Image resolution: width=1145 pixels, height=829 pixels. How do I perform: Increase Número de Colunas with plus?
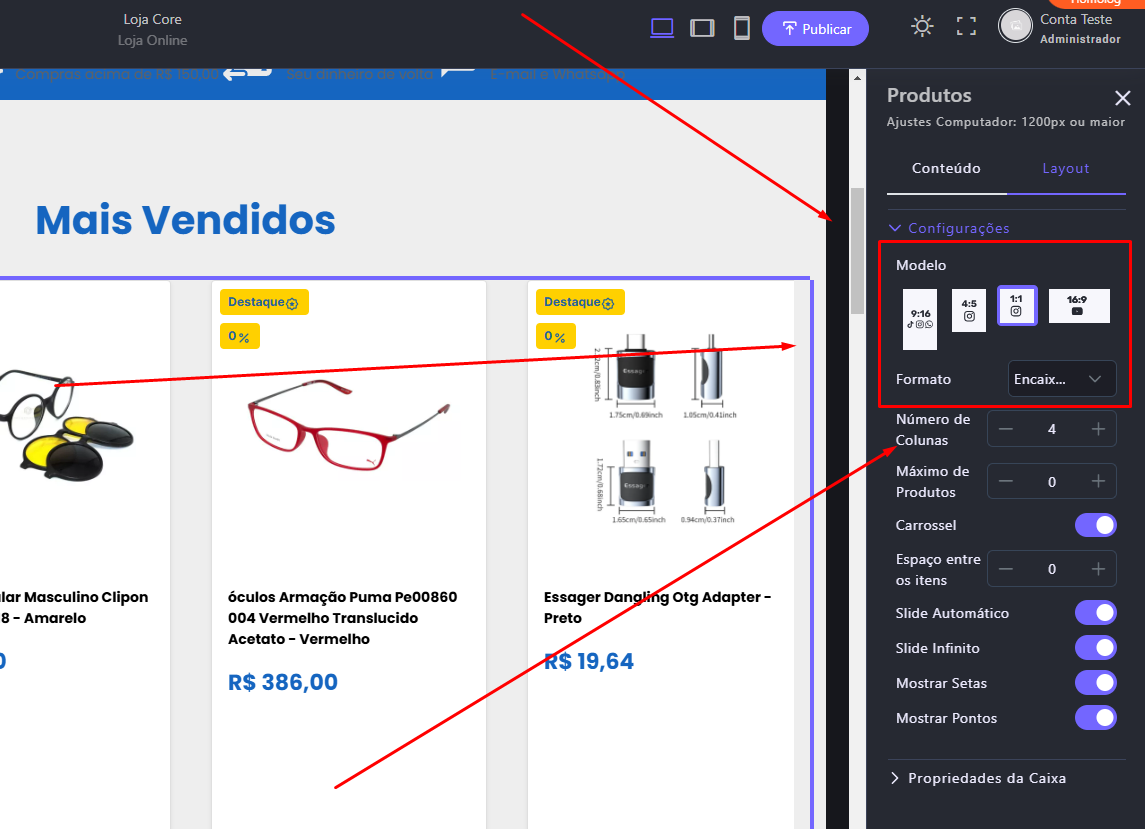pyautogui.click(x=1098, y=429)
